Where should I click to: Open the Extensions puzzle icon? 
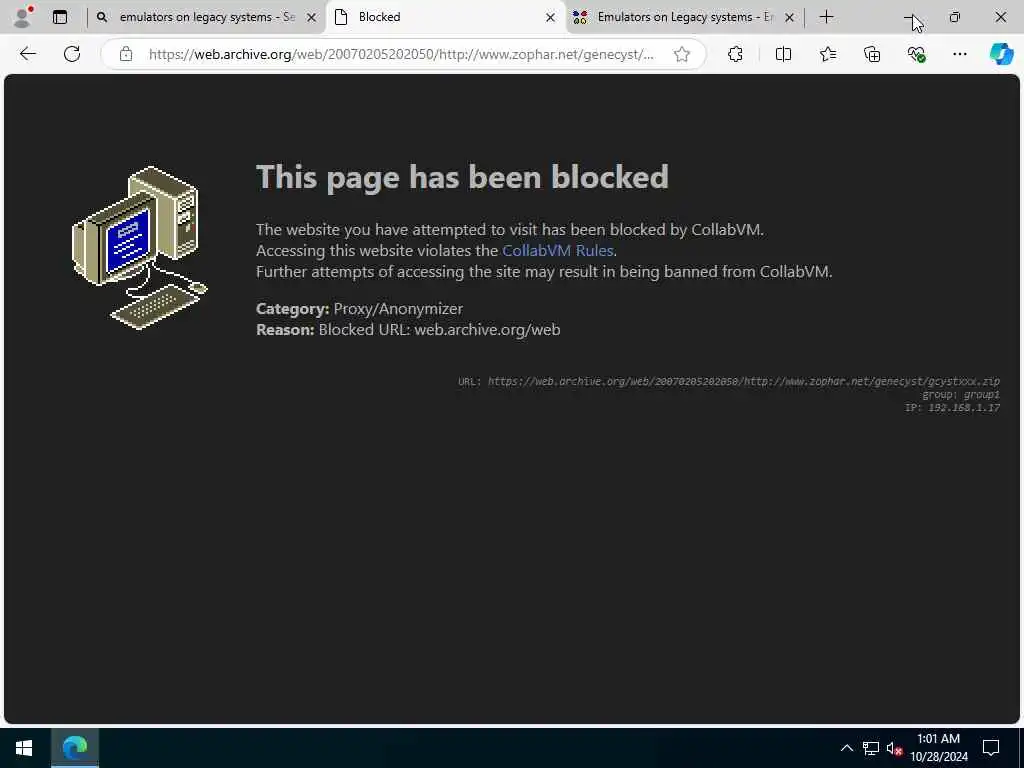pyautogui.click(x=735, y=54)
